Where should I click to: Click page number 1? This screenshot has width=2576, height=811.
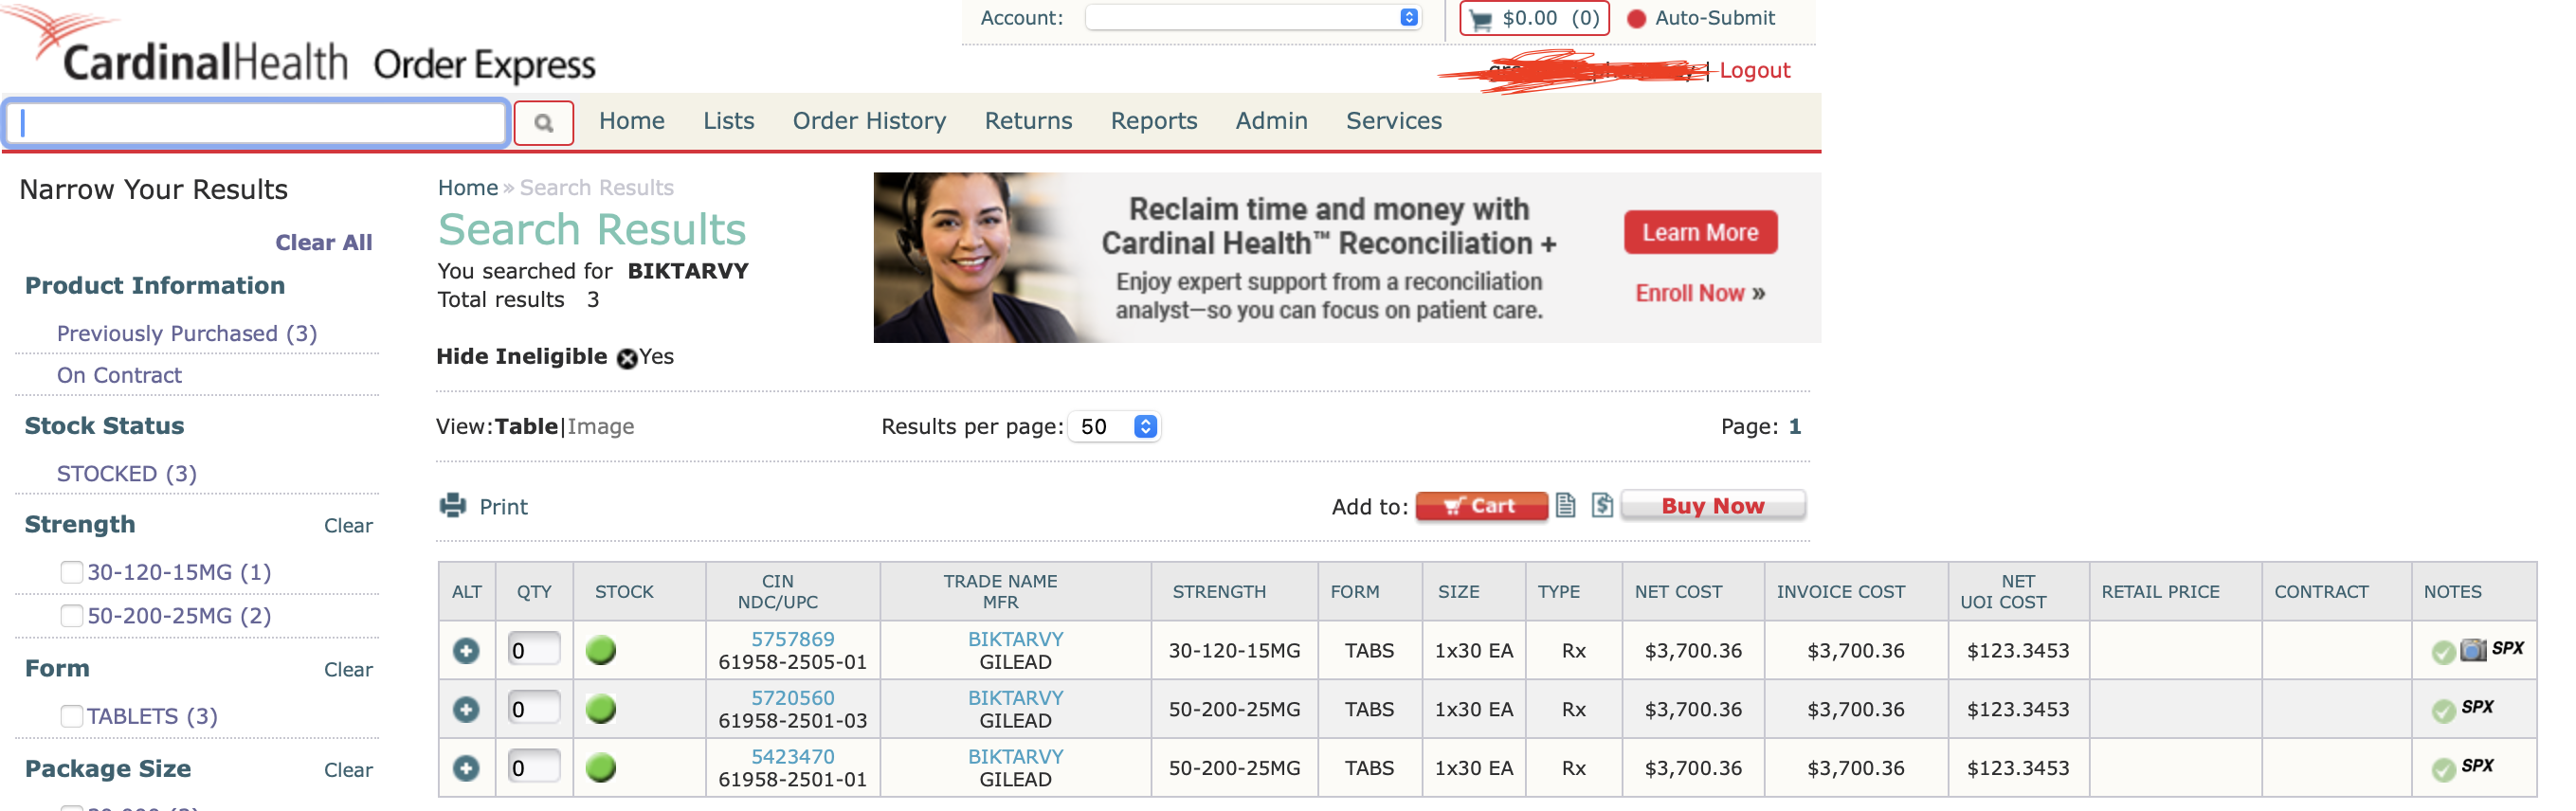[1795, 427]
